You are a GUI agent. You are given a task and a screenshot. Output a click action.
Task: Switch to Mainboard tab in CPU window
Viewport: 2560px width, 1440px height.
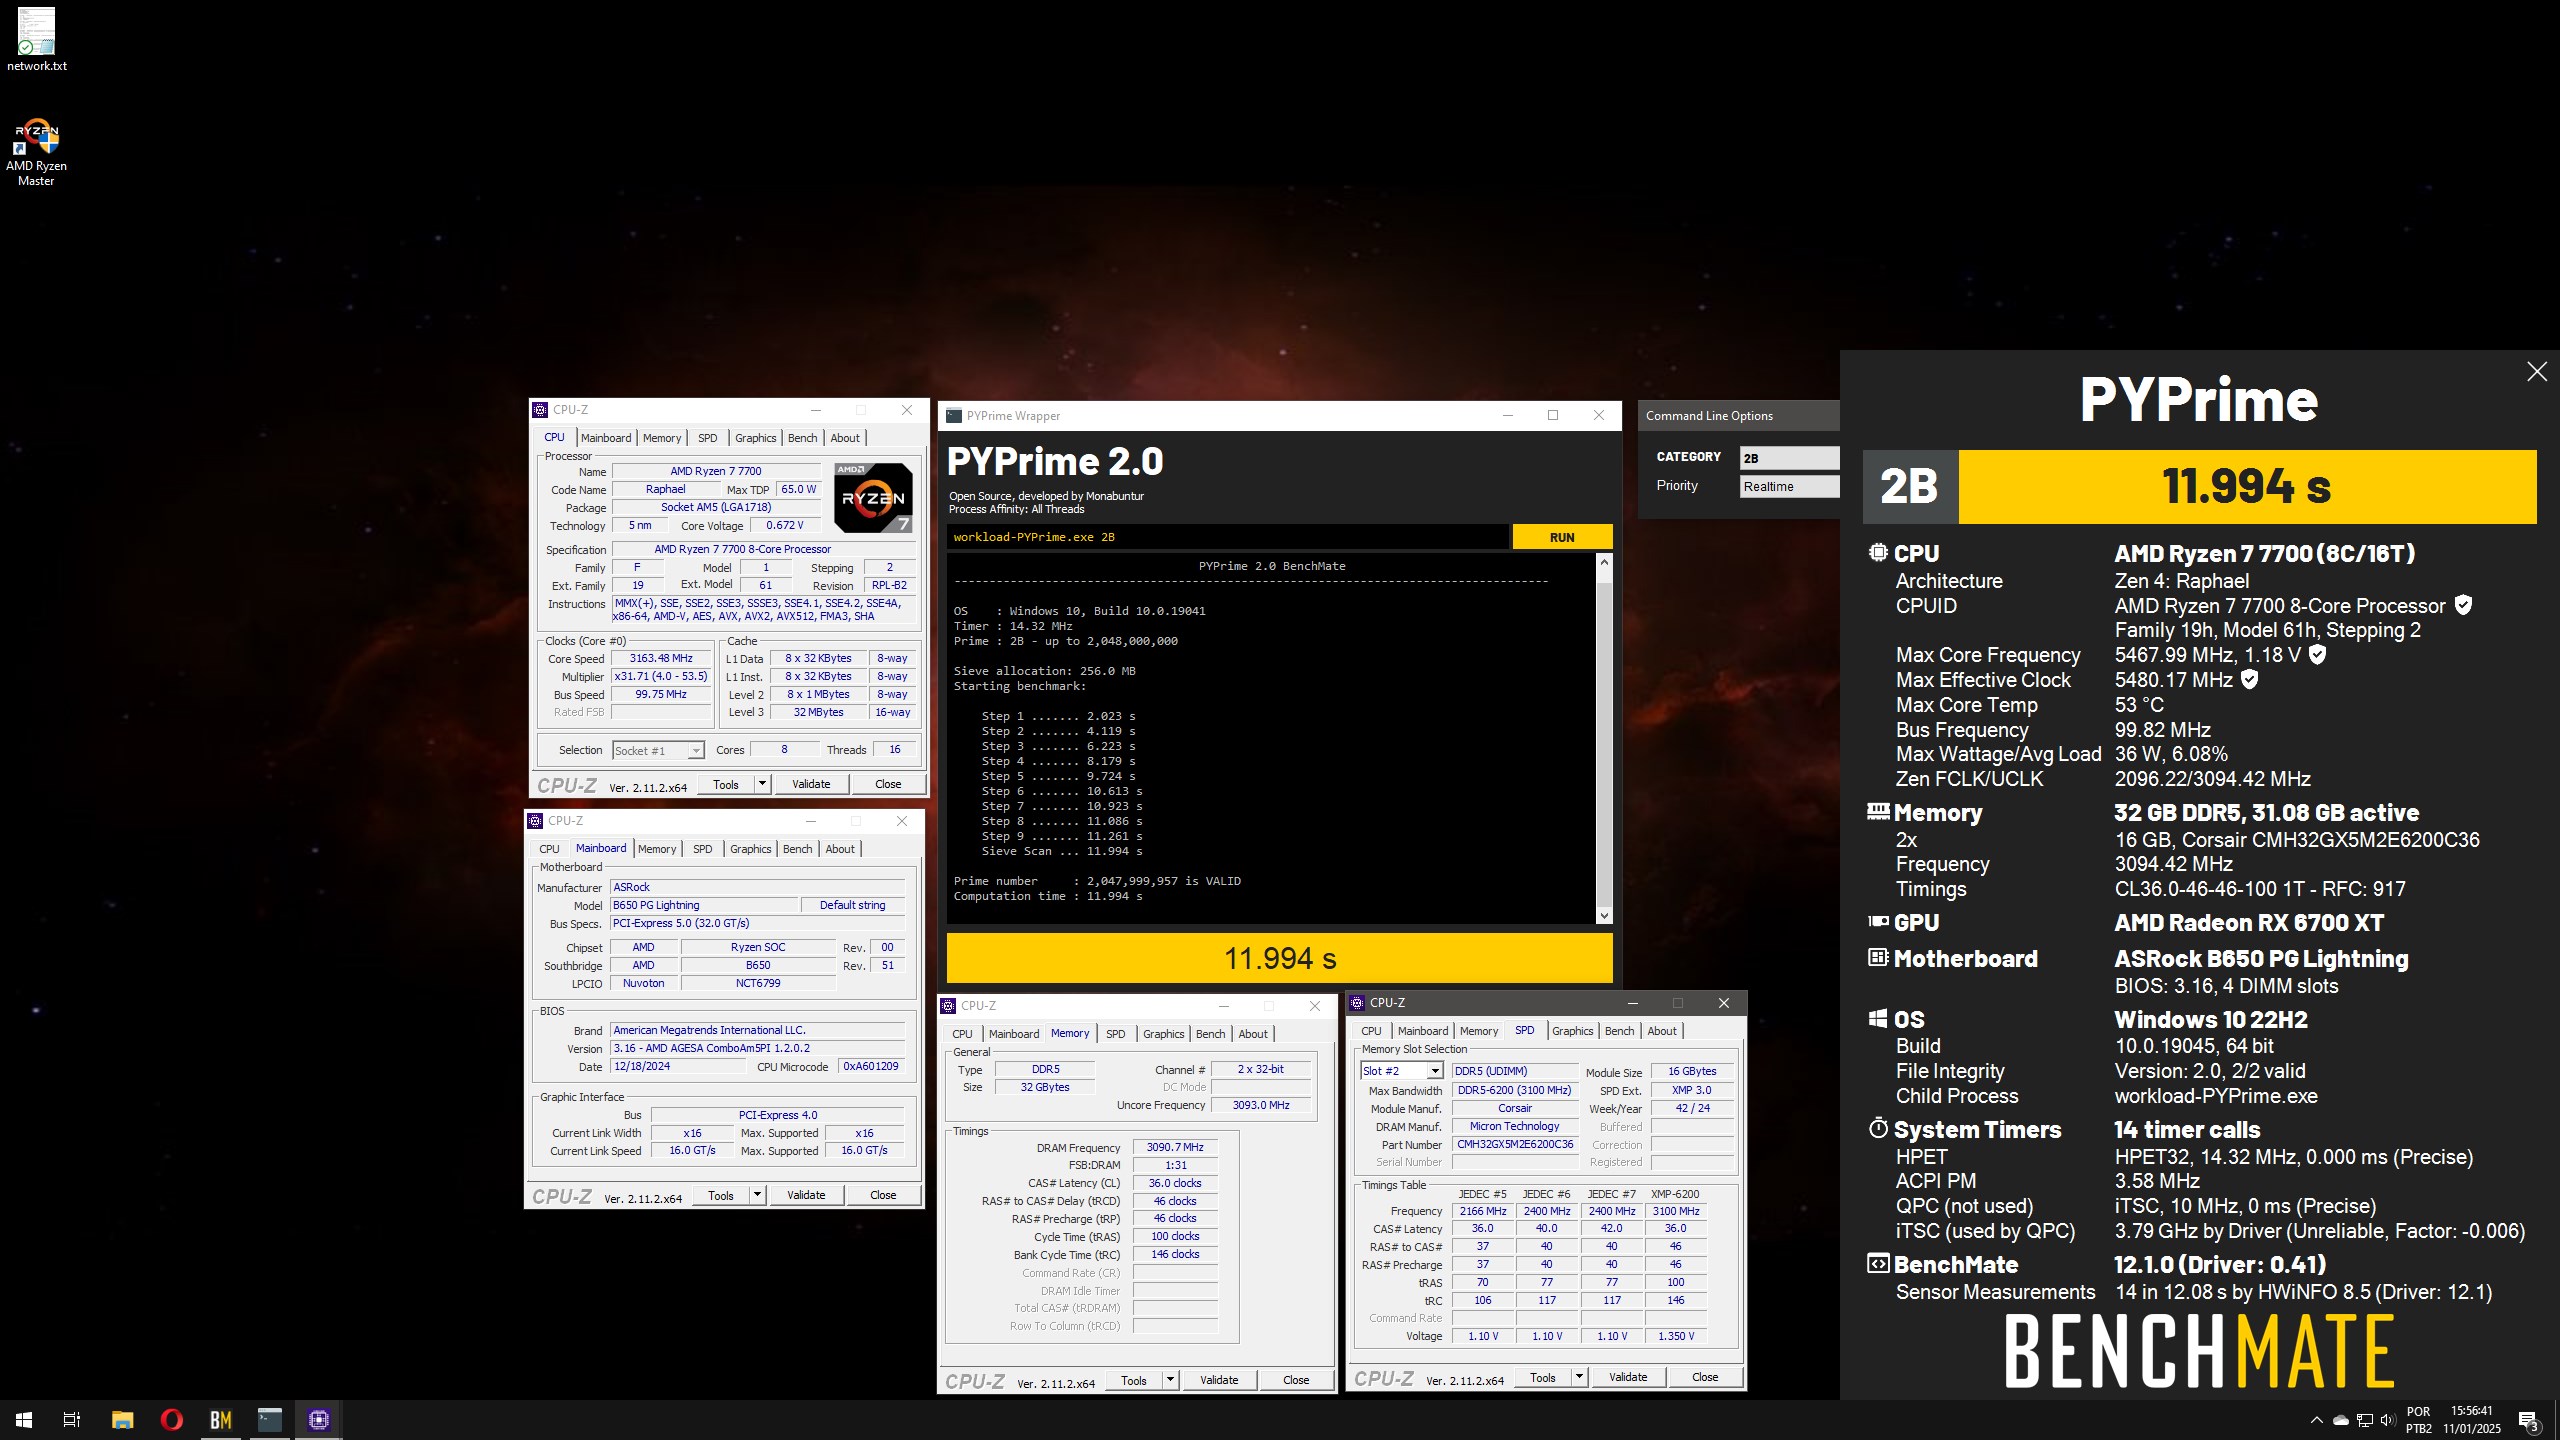coord(606,438)
